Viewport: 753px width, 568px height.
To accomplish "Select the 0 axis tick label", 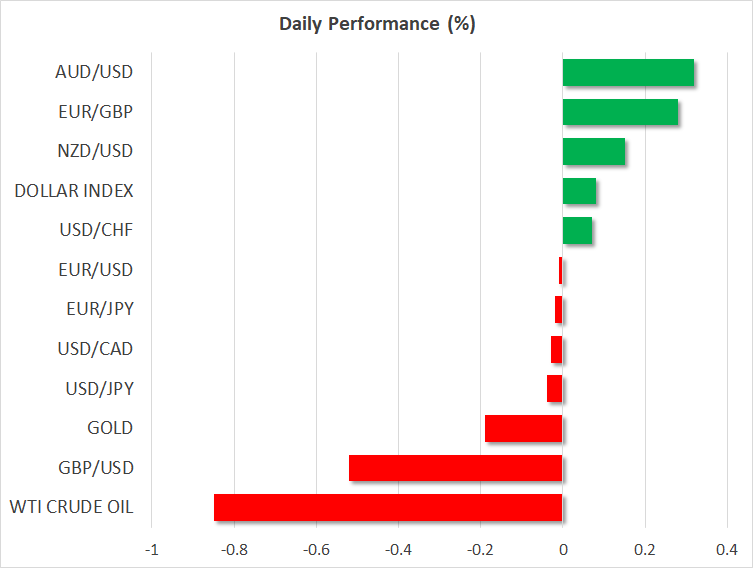I will click(563, 549).
